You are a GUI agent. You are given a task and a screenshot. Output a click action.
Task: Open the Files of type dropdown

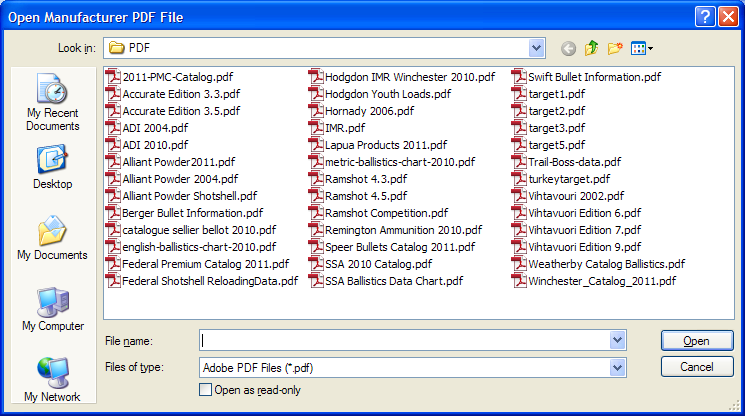point(618,367)
